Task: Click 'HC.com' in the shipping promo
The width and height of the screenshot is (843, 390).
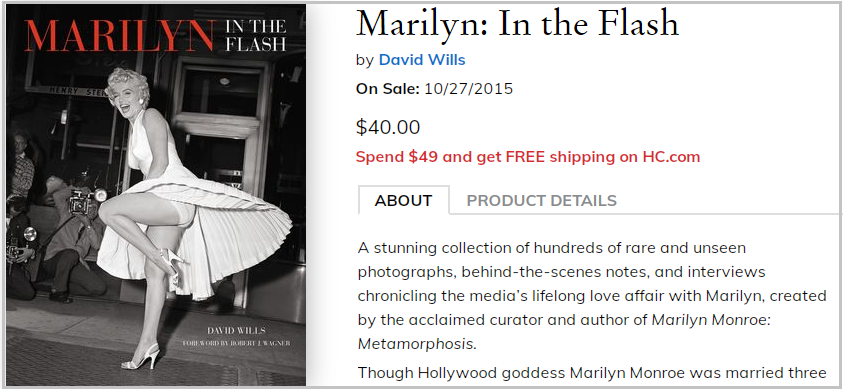Action: coord(671,157)
